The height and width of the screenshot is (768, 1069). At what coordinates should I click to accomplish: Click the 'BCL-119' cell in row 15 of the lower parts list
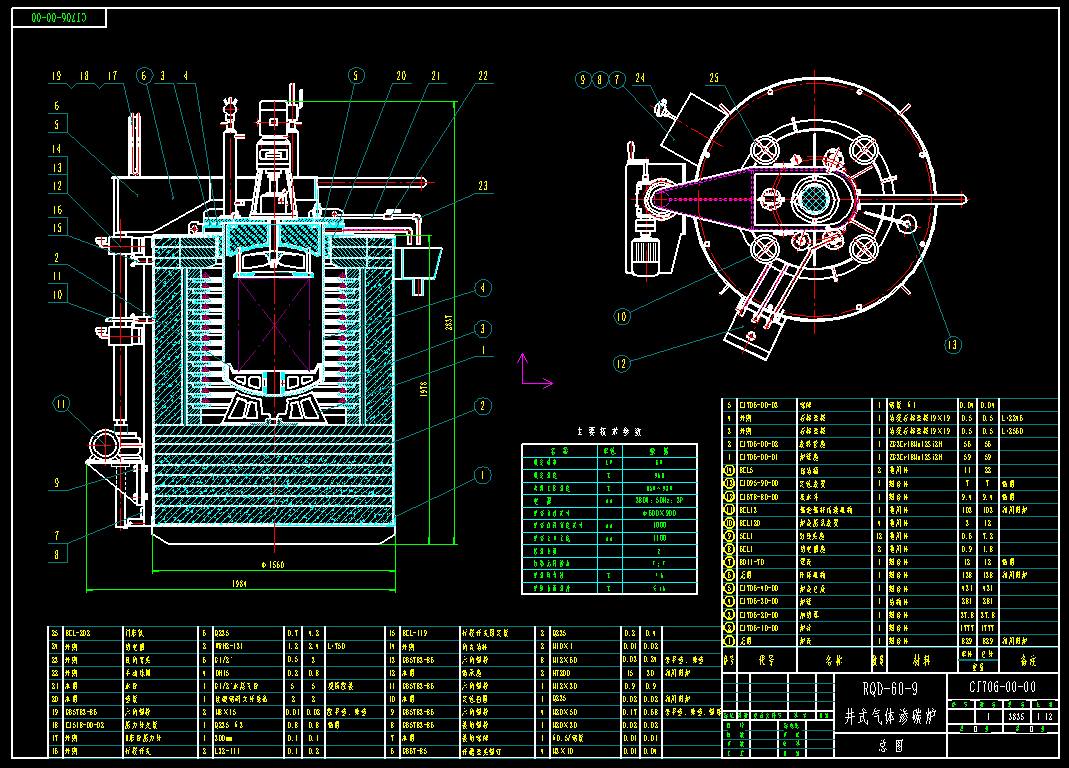tap(430, 633)
